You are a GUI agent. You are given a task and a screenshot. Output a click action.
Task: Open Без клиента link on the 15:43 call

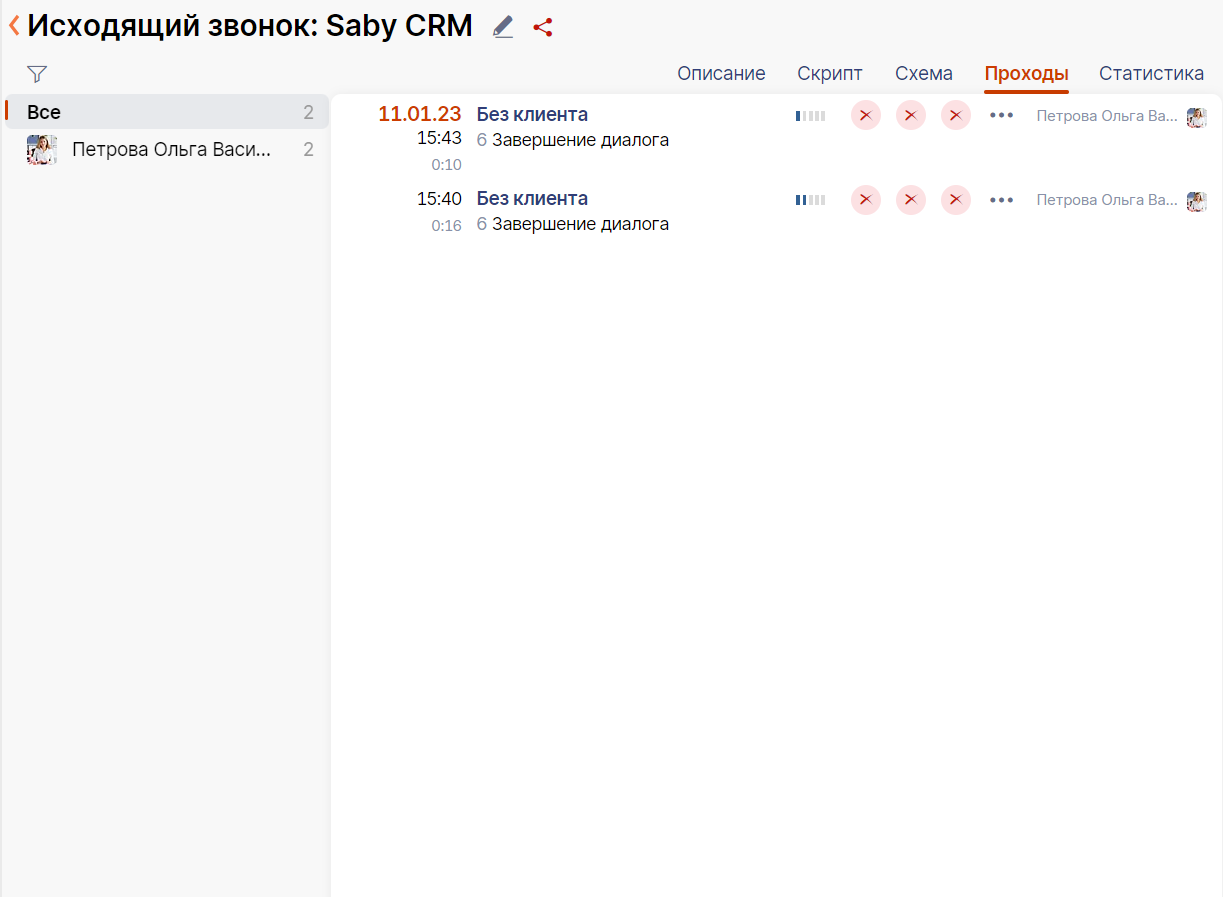point(533,114)
